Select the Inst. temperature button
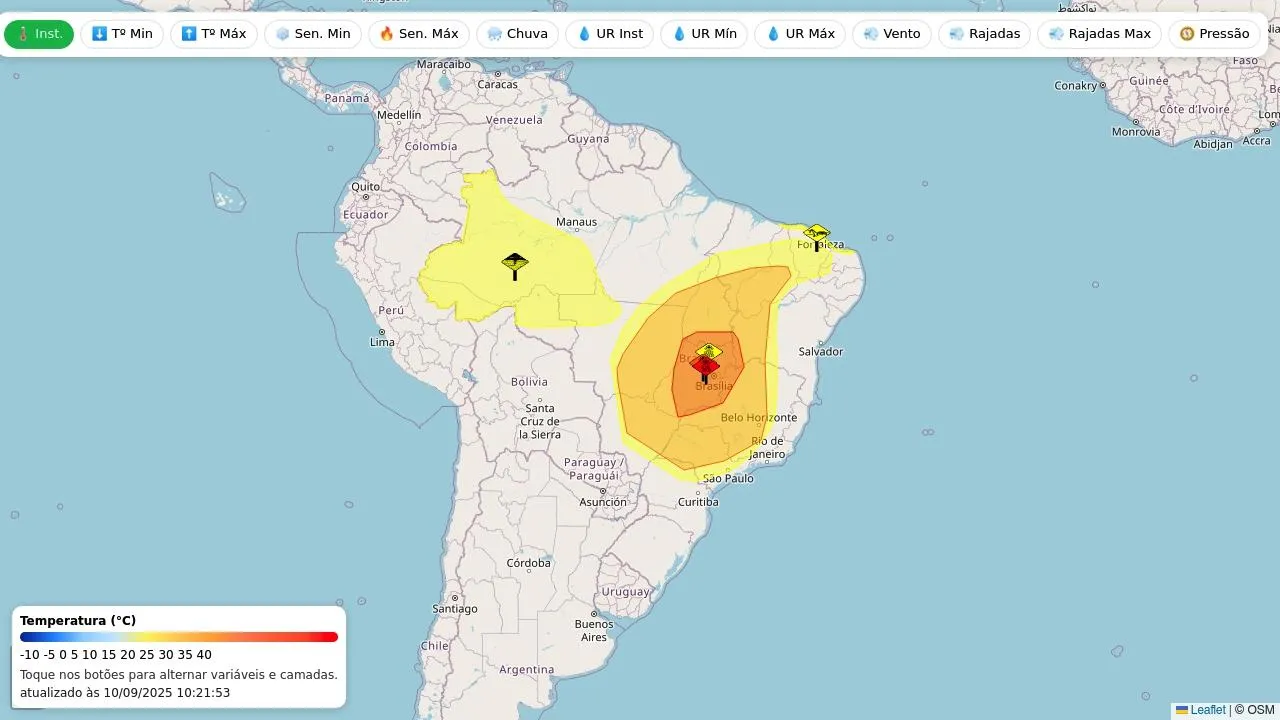The width and height of the screenshot is (1280, 720). click(39, 34)
